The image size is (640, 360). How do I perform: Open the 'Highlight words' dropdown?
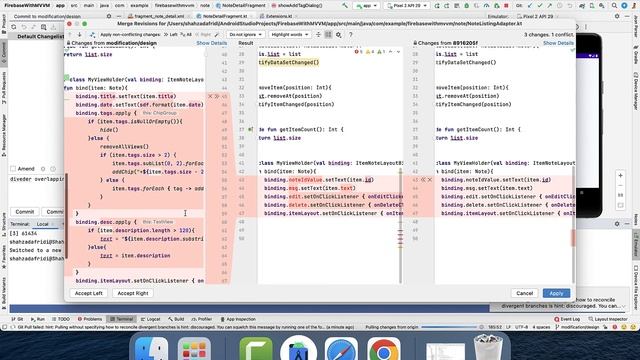pos(290,35)
